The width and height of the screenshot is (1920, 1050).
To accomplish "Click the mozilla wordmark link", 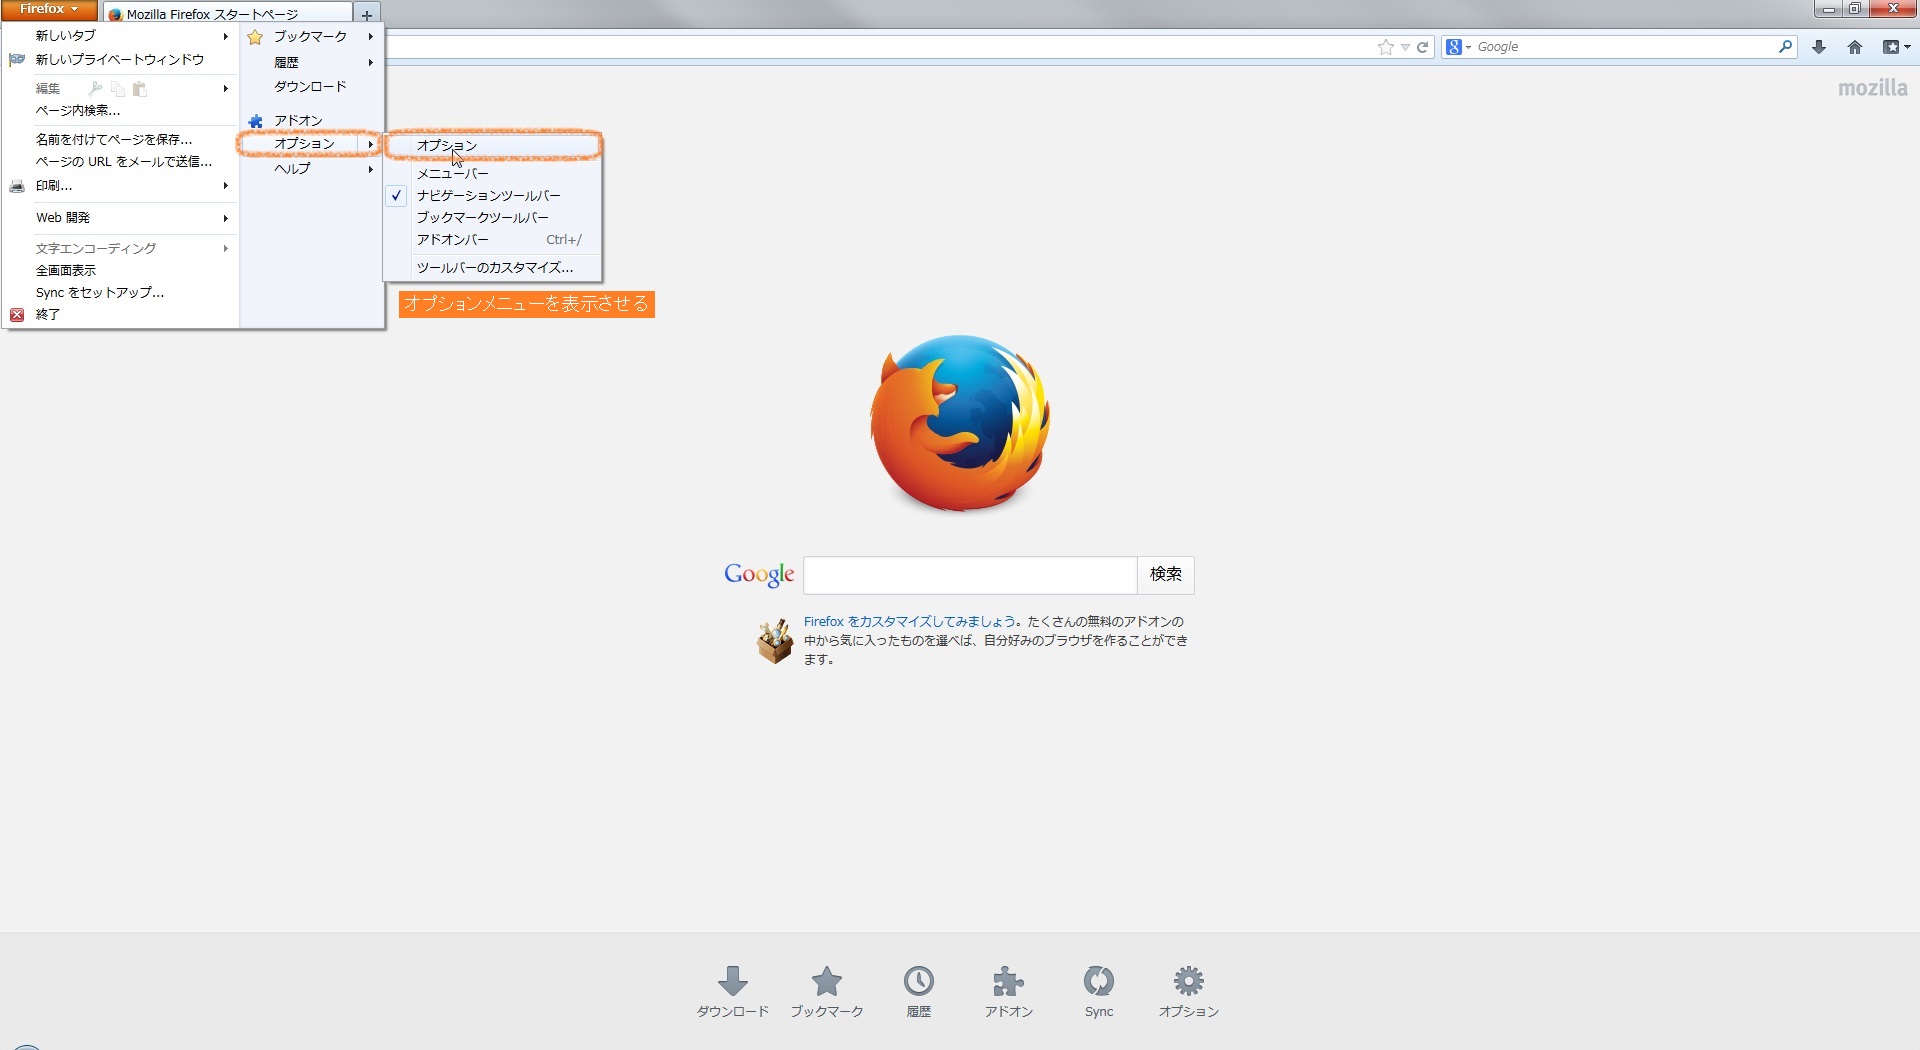I will pos(1873,88).
